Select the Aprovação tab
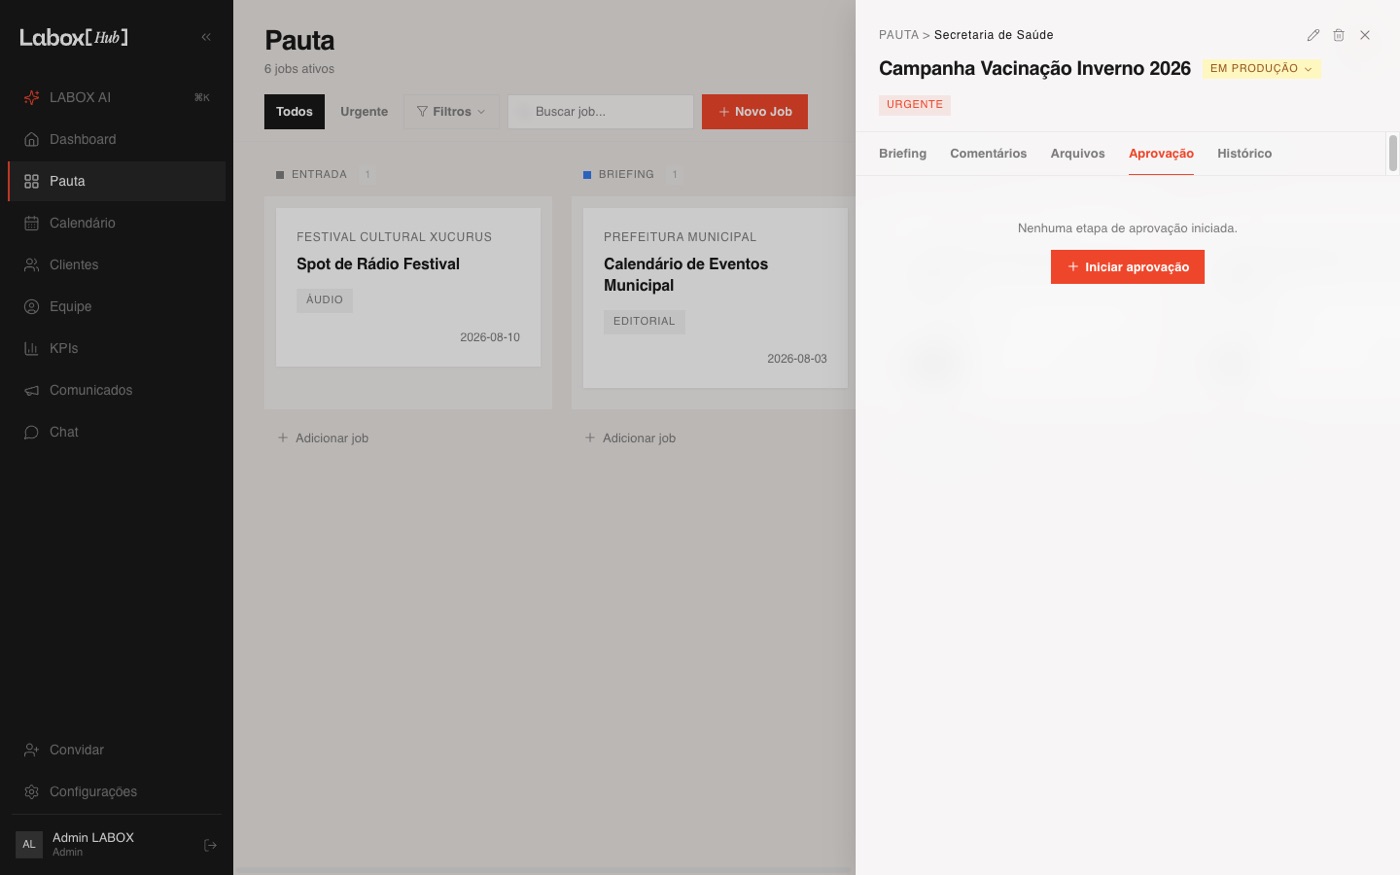The width and height of the screenshot is (1400, 875). pos(1161,153)
